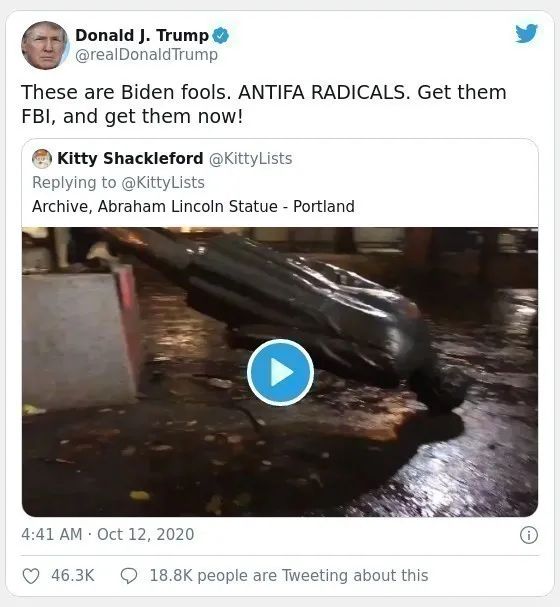The height and width of the screenshot is (607, 560).
Task: Open the 4:41 AM Oct 12, 2020 timestamp
Action: click(108, 535)
